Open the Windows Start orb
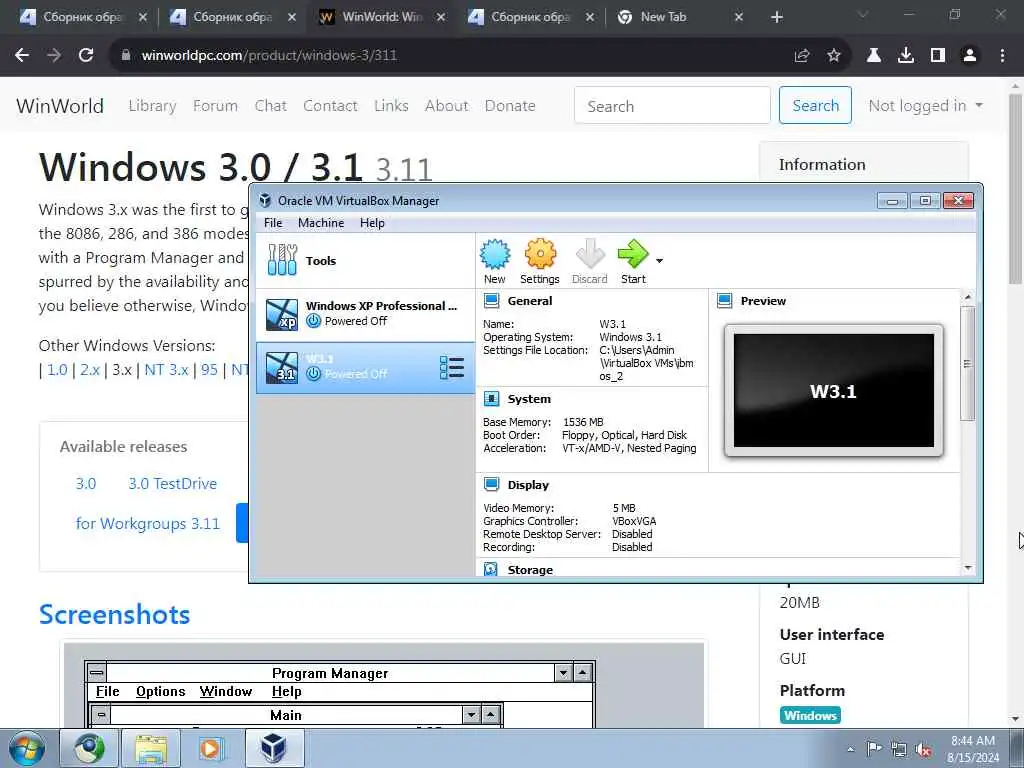 pos(27,748)
